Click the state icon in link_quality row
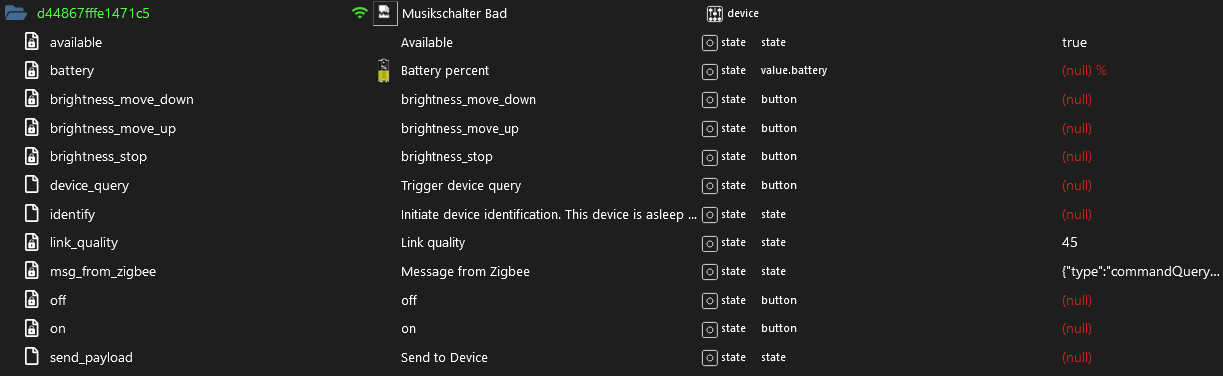 709,243
